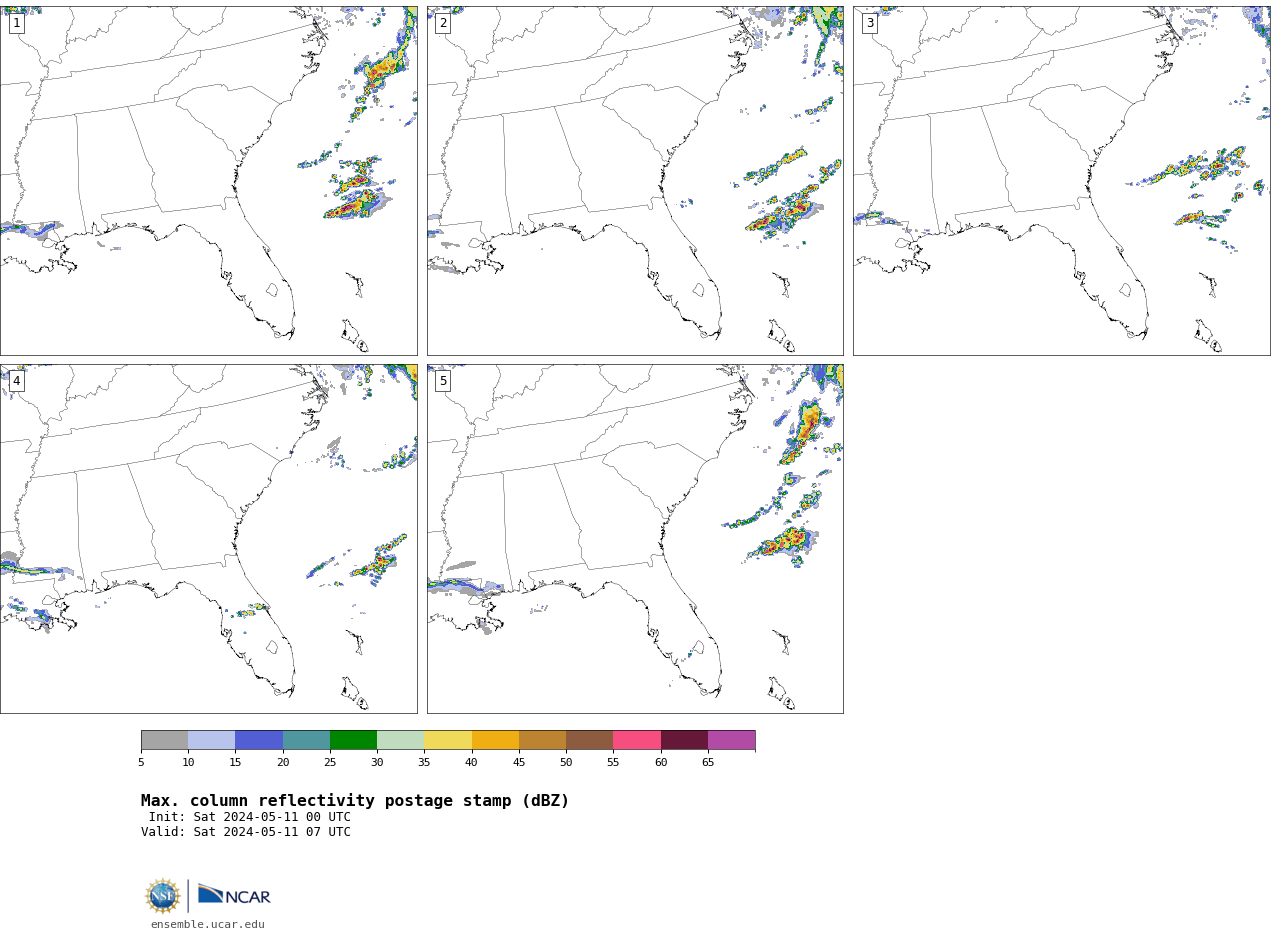Open ensemble member 1 postage stamp map

(208, 181)
